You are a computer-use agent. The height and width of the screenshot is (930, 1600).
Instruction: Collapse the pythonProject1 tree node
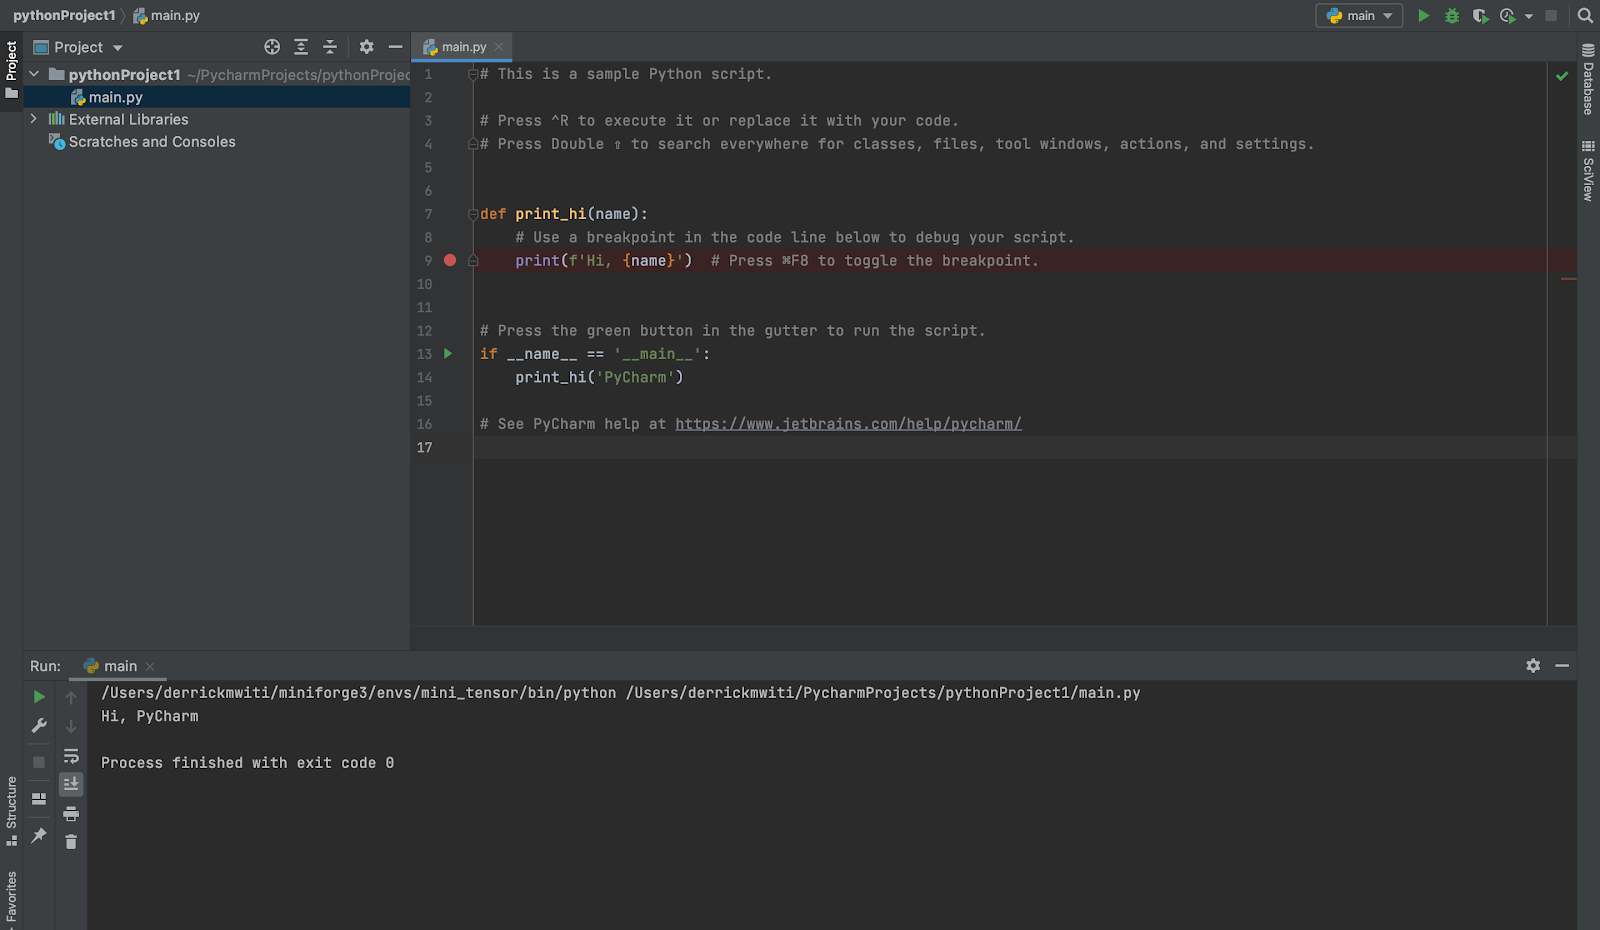pos(34,74)
